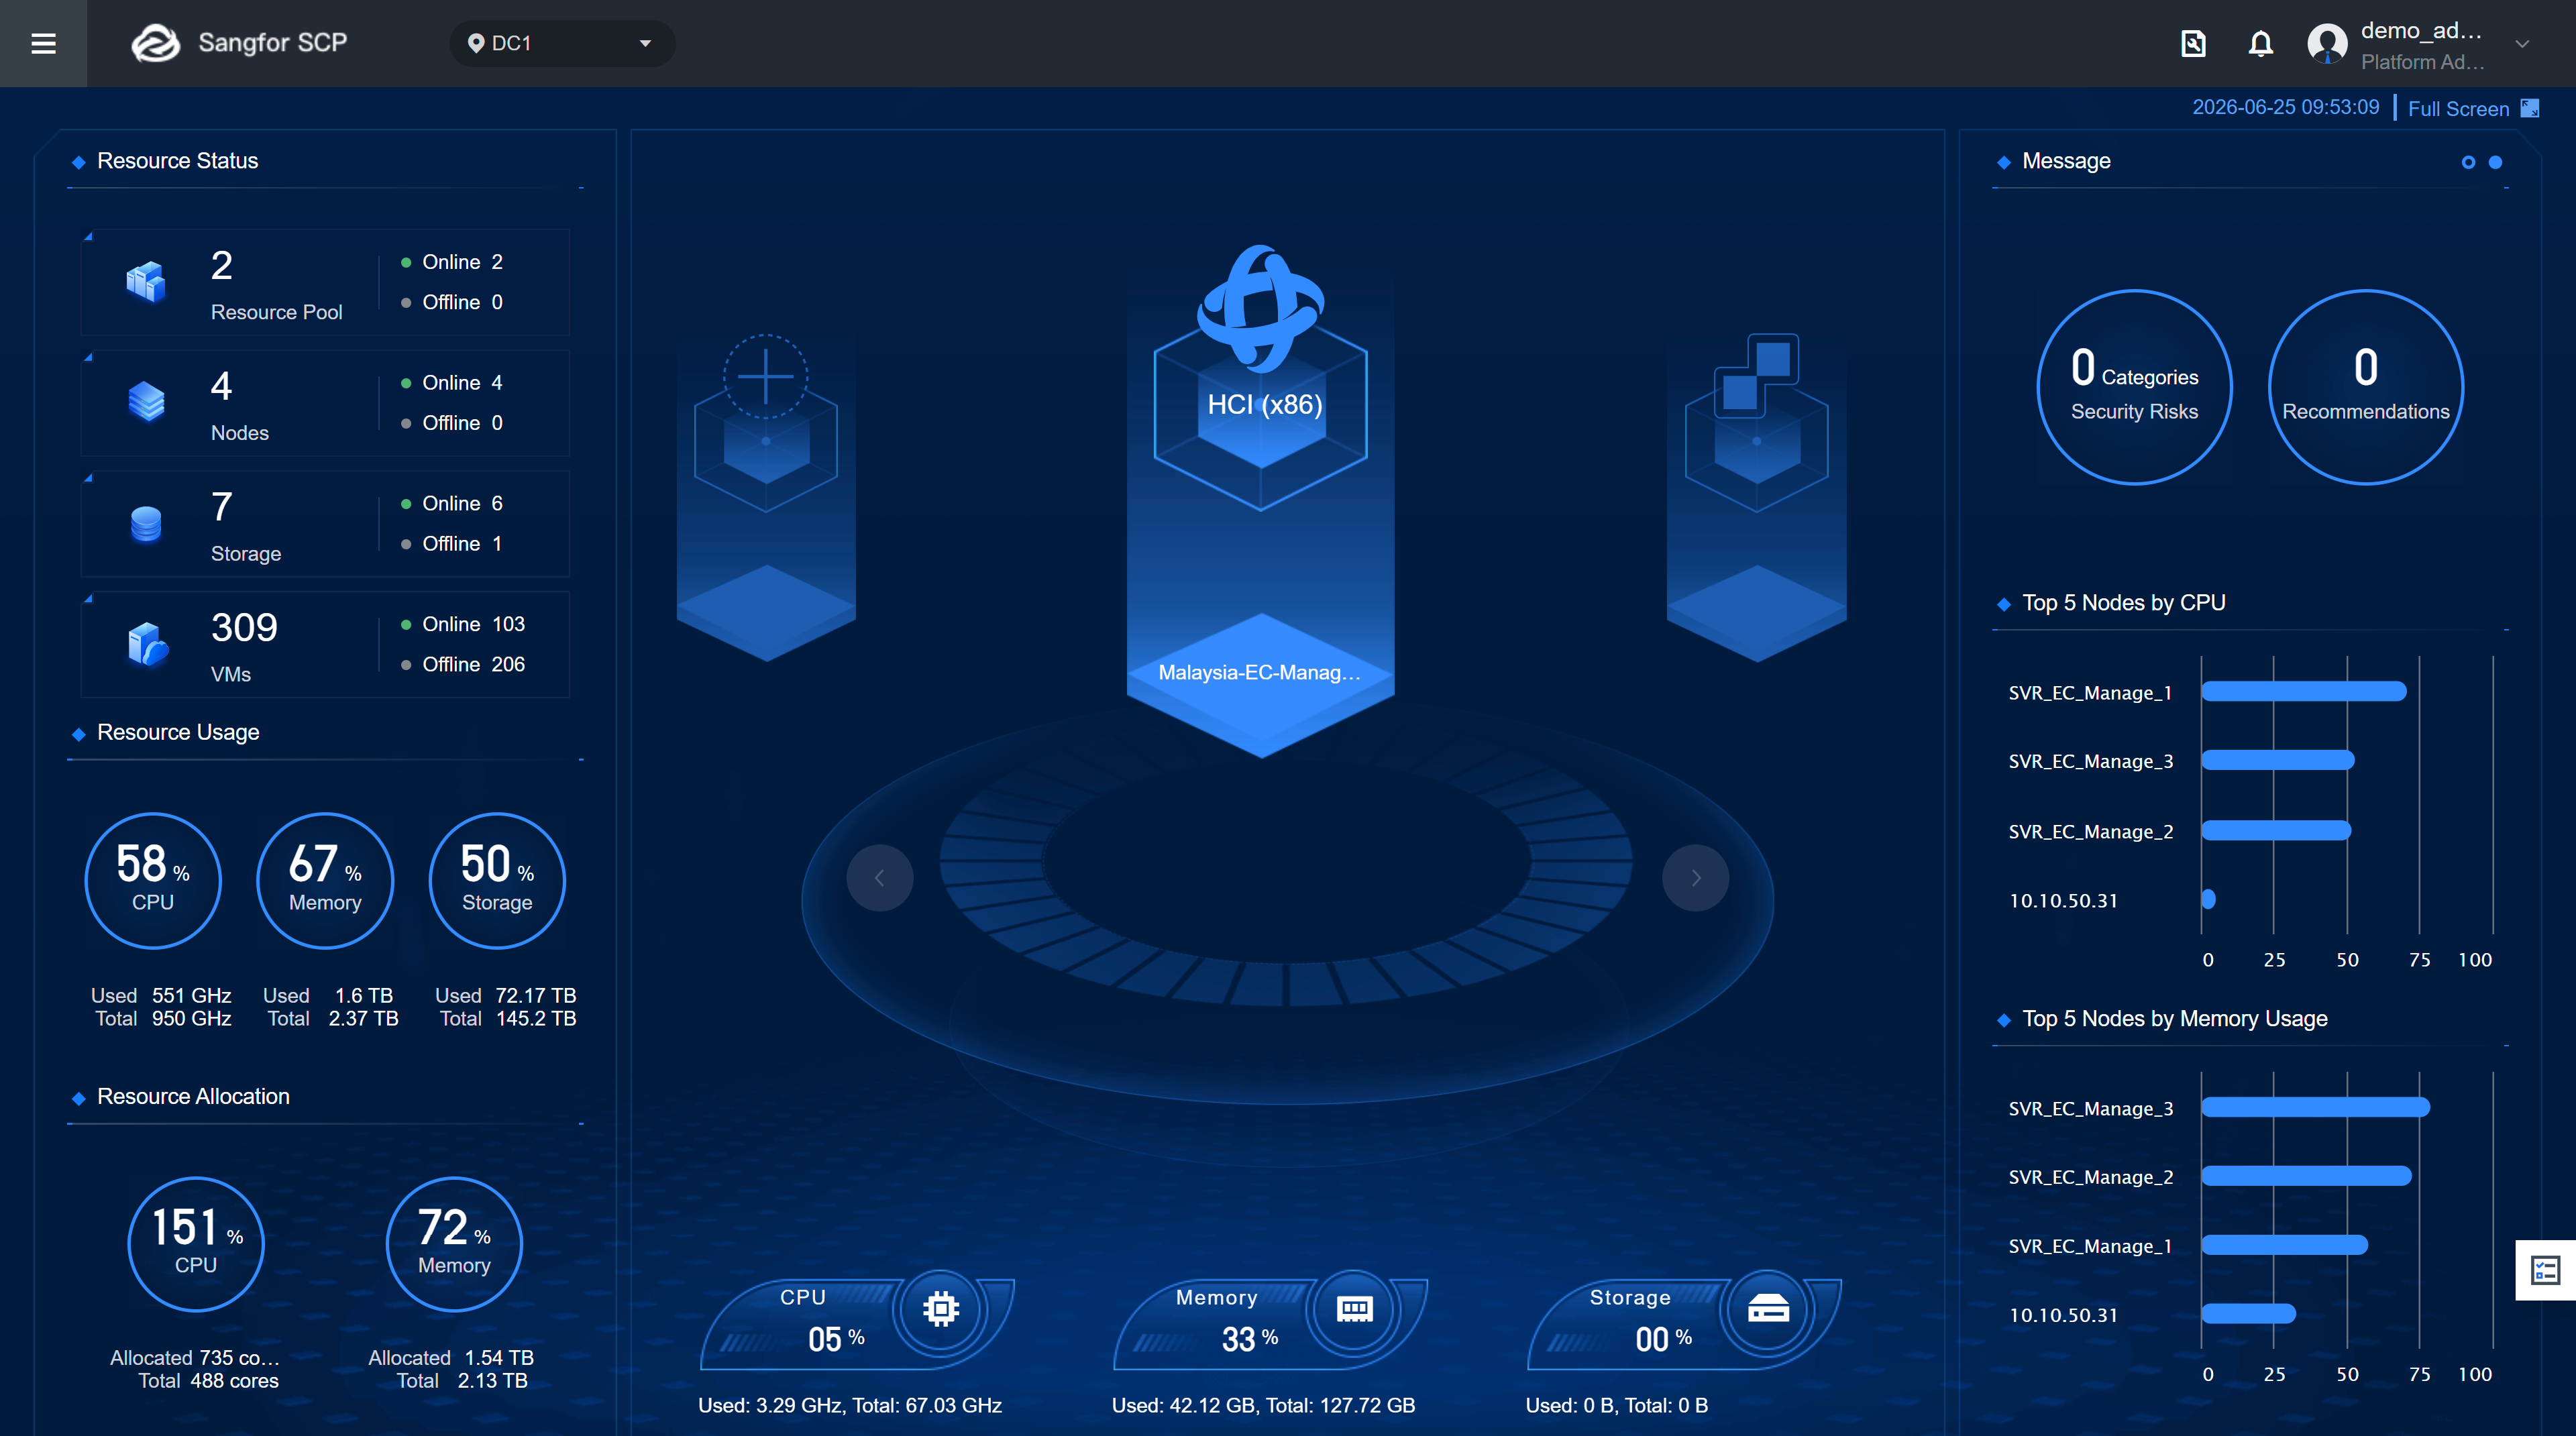Click the 7 Storage count
The width and height of the screenshot is (2576, 1436).
coord(221,507)
